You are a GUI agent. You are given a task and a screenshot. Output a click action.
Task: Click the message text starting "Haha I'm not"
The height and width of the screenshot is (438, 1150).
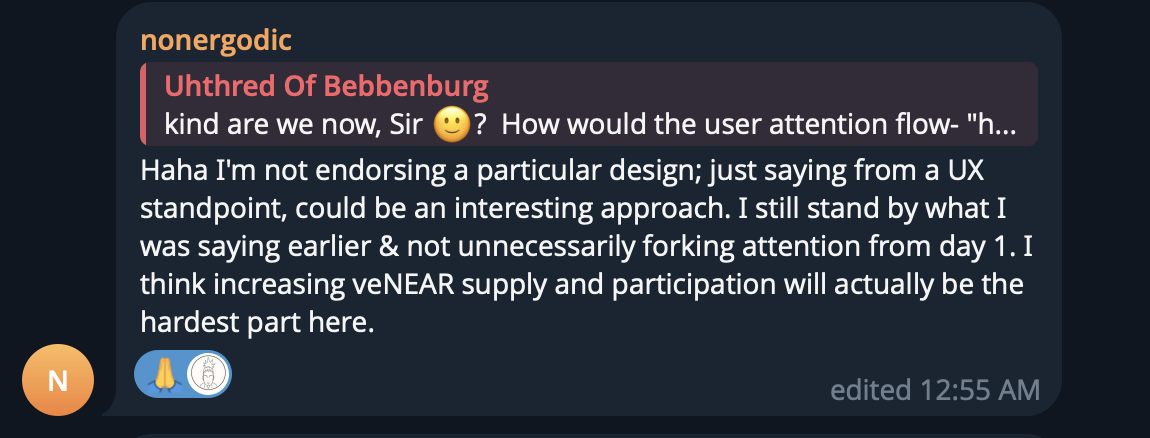point(587,247)
